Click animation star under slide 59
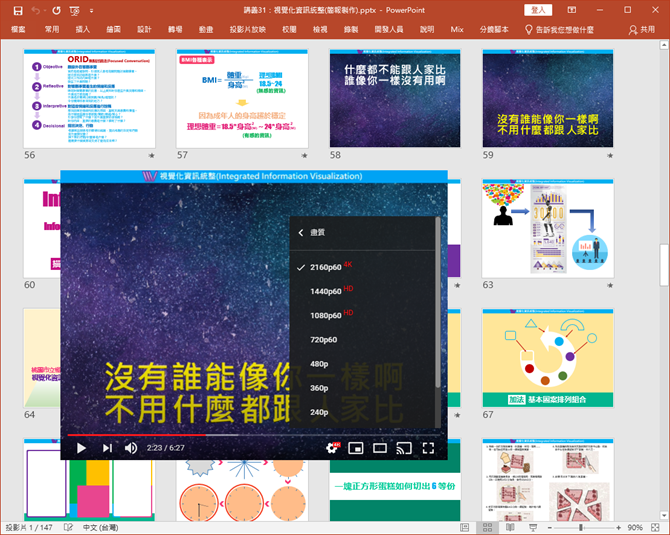The width and height of the screenshot is (670, 535). coord(610,156)
